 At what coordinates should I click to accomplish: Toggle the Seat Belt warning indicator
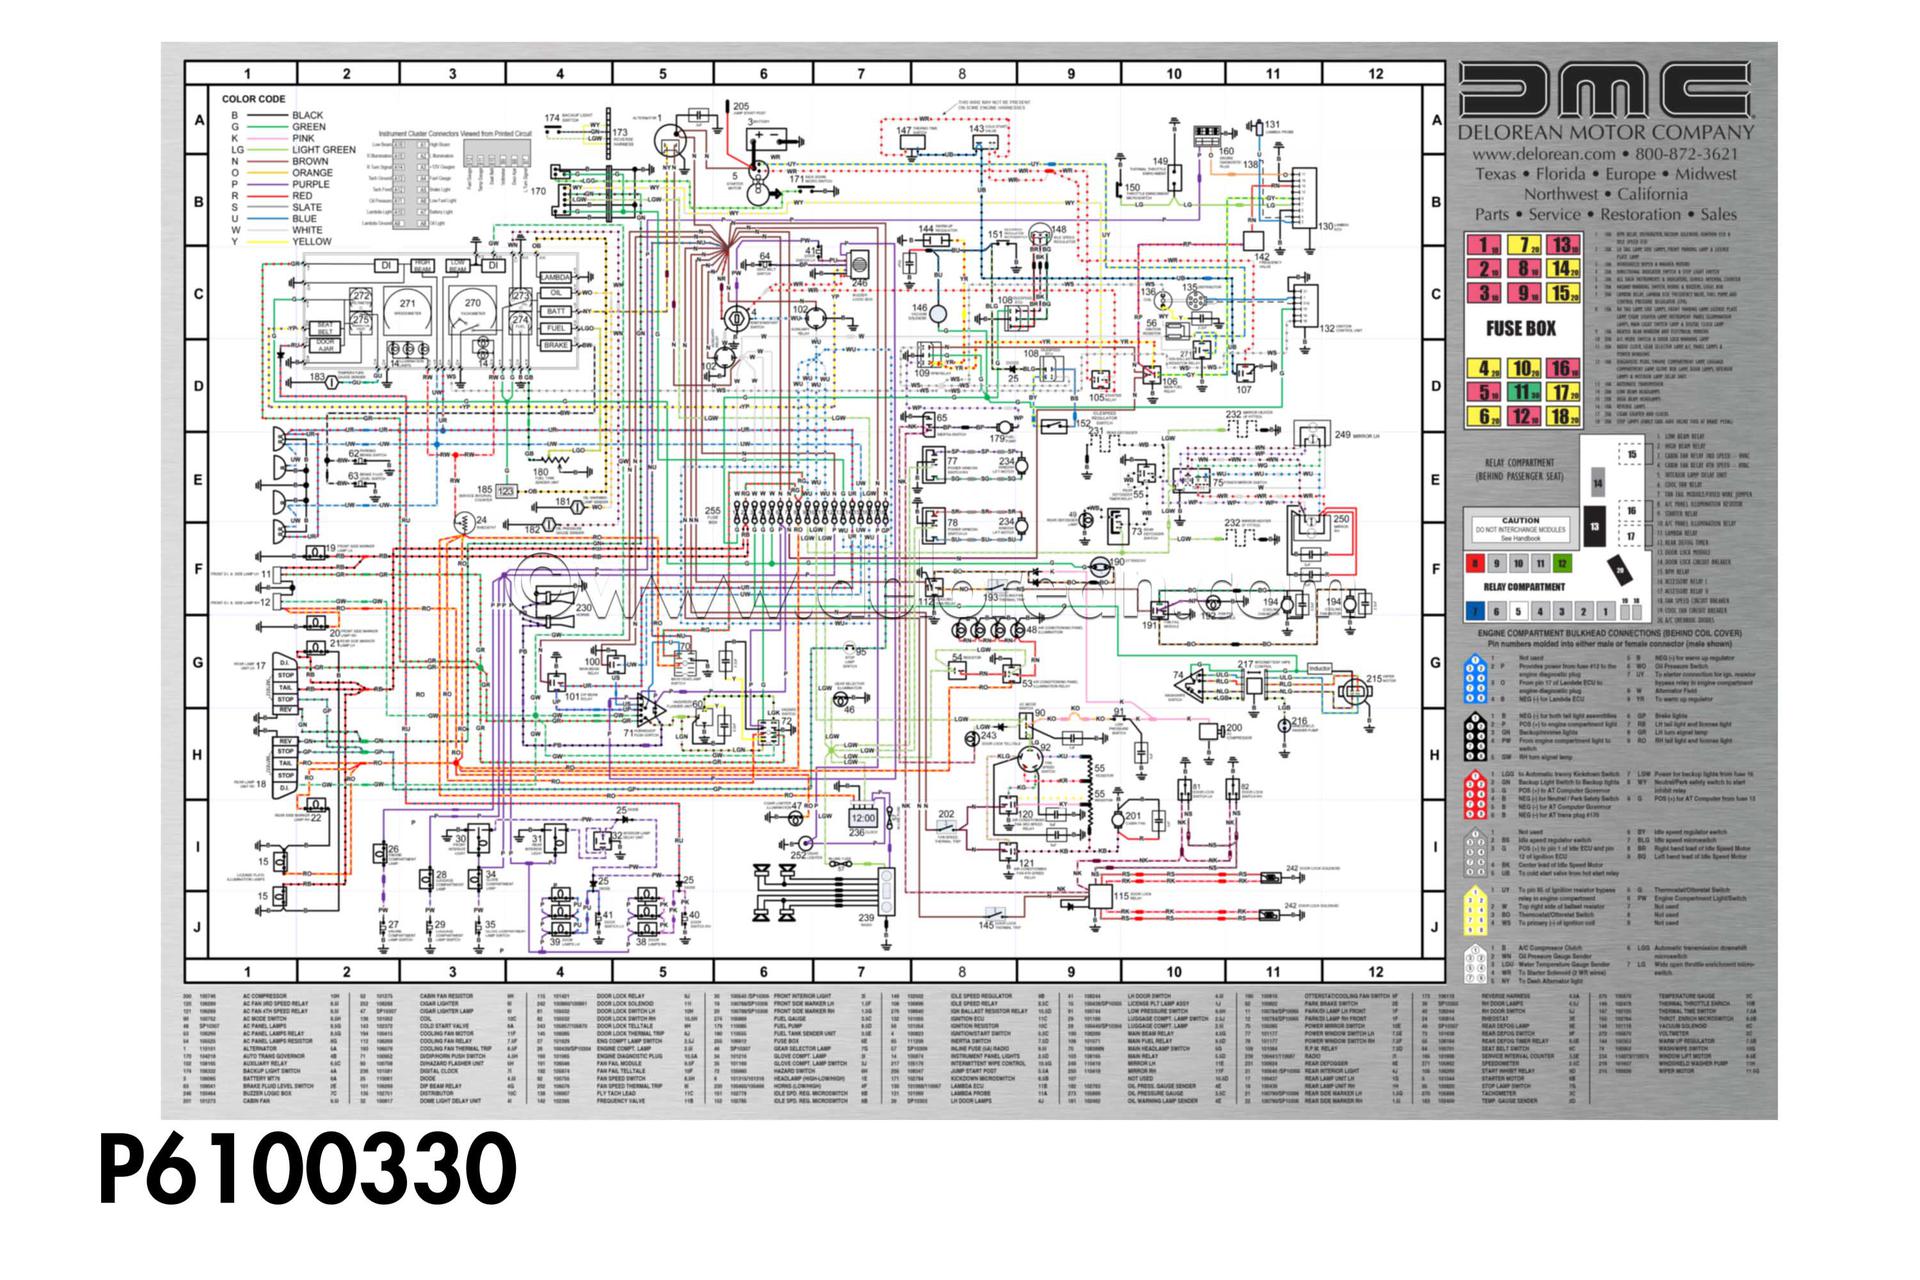[324, 327]
